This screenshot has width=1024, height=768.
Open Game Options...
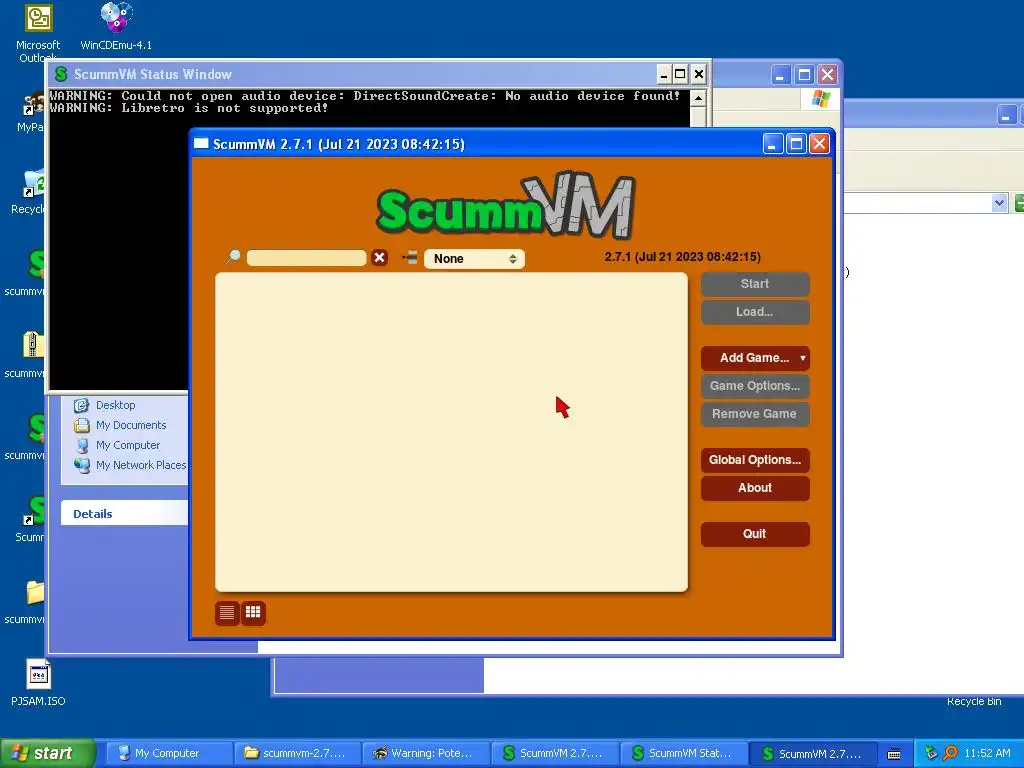[x=755, y=386]
